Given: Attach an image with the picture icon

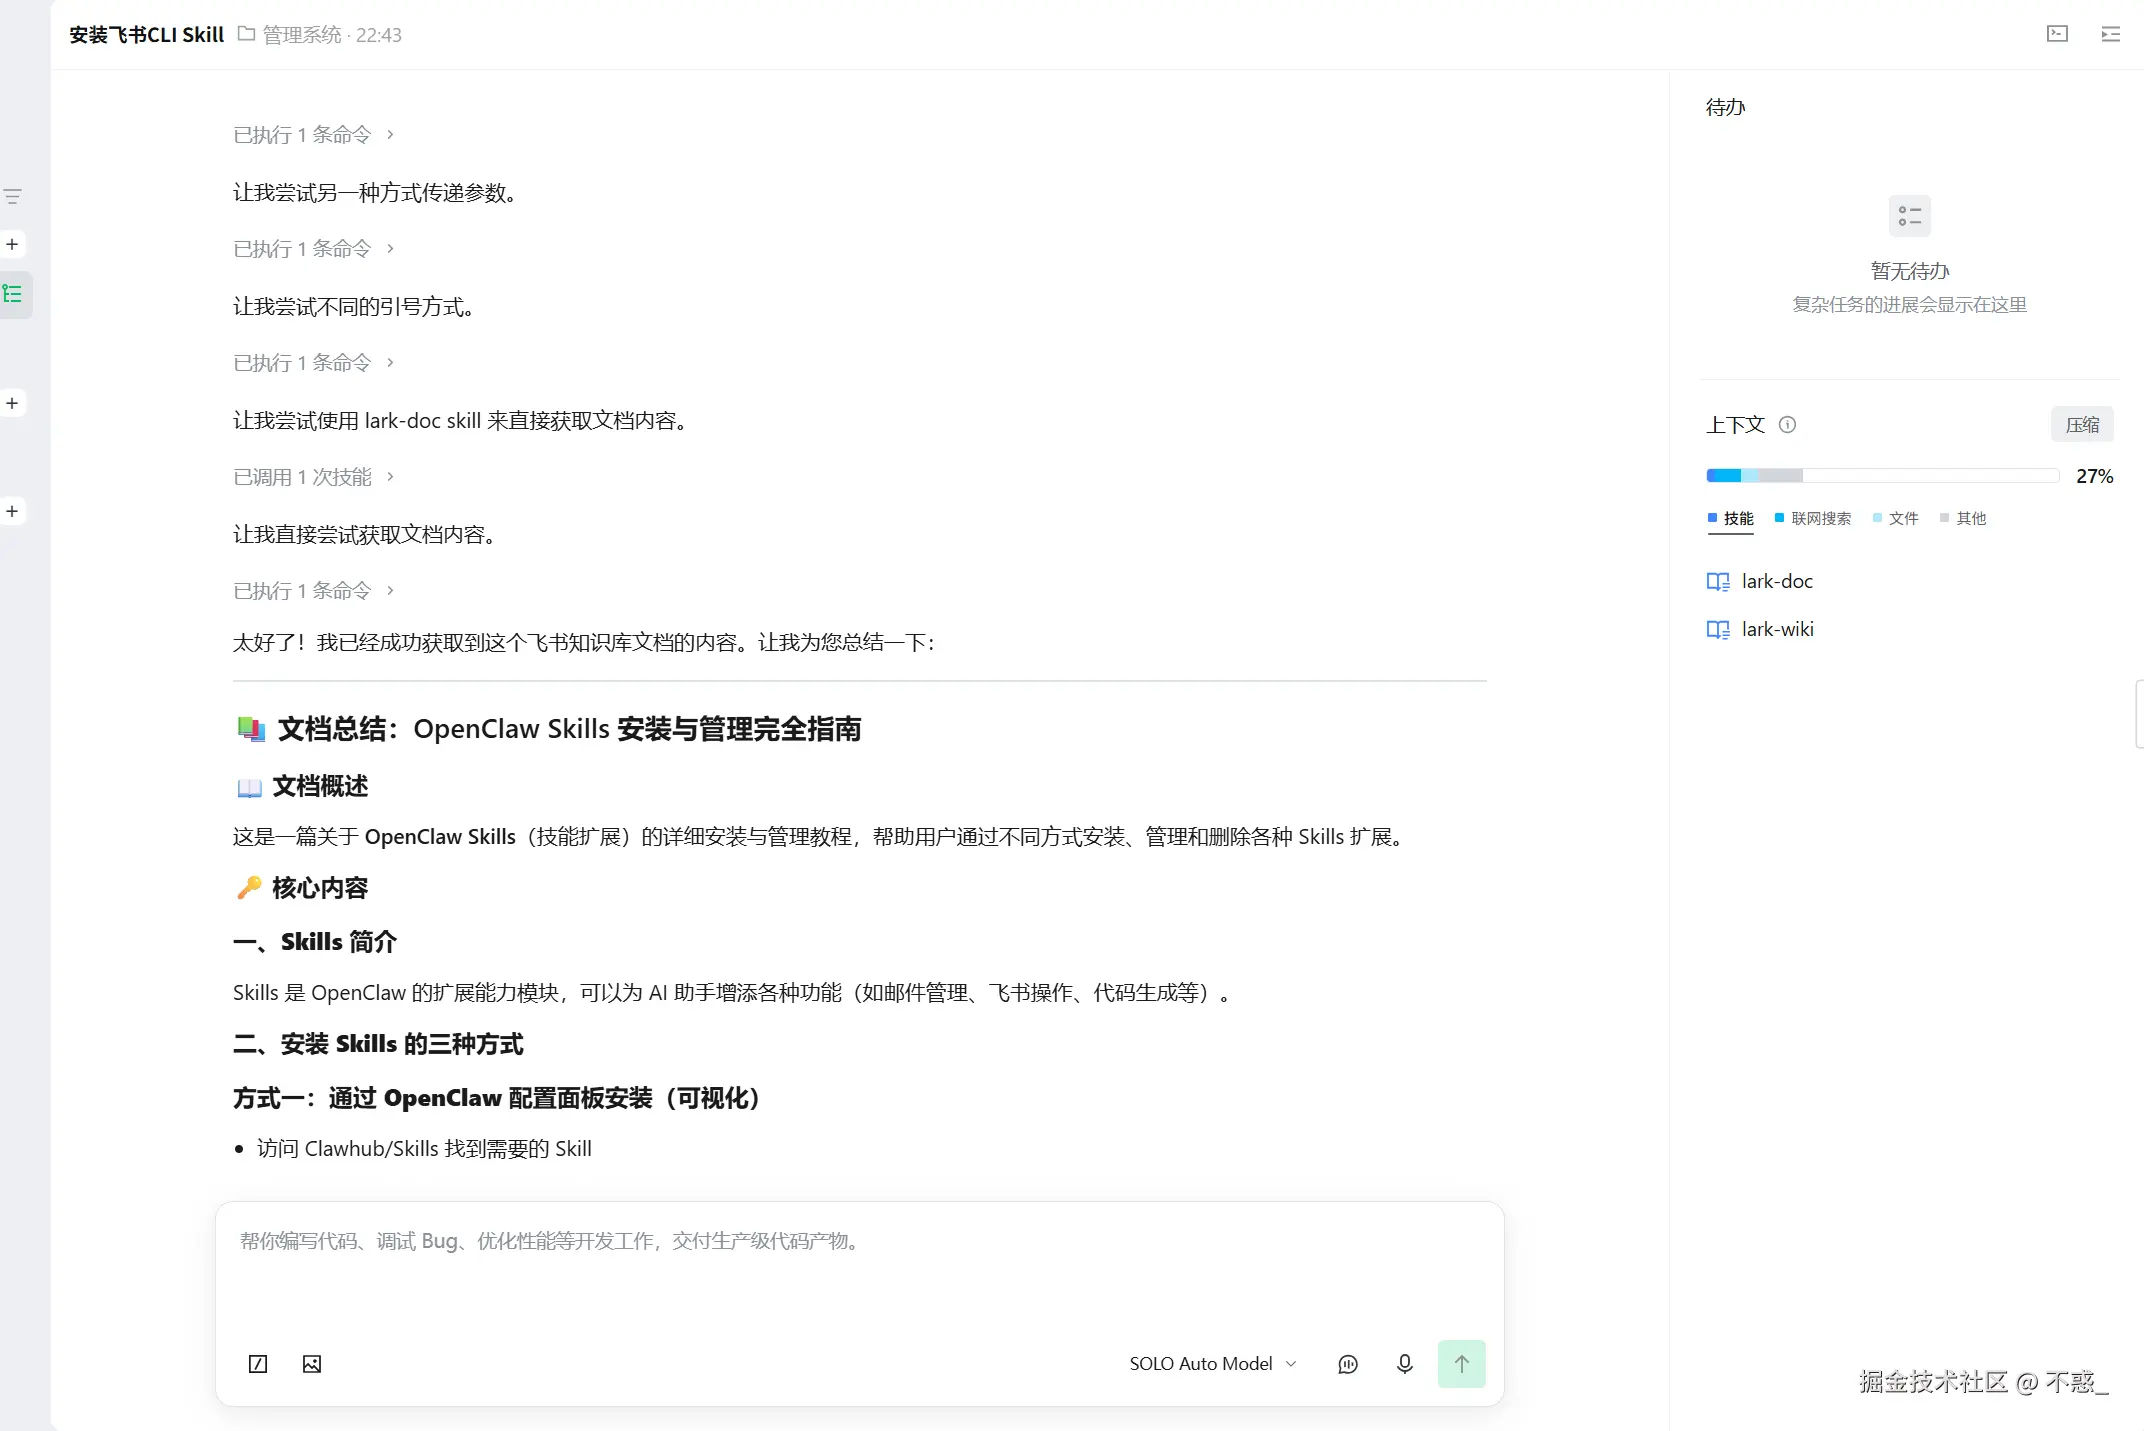Looking at the screenshot, I should [312, 1364].
